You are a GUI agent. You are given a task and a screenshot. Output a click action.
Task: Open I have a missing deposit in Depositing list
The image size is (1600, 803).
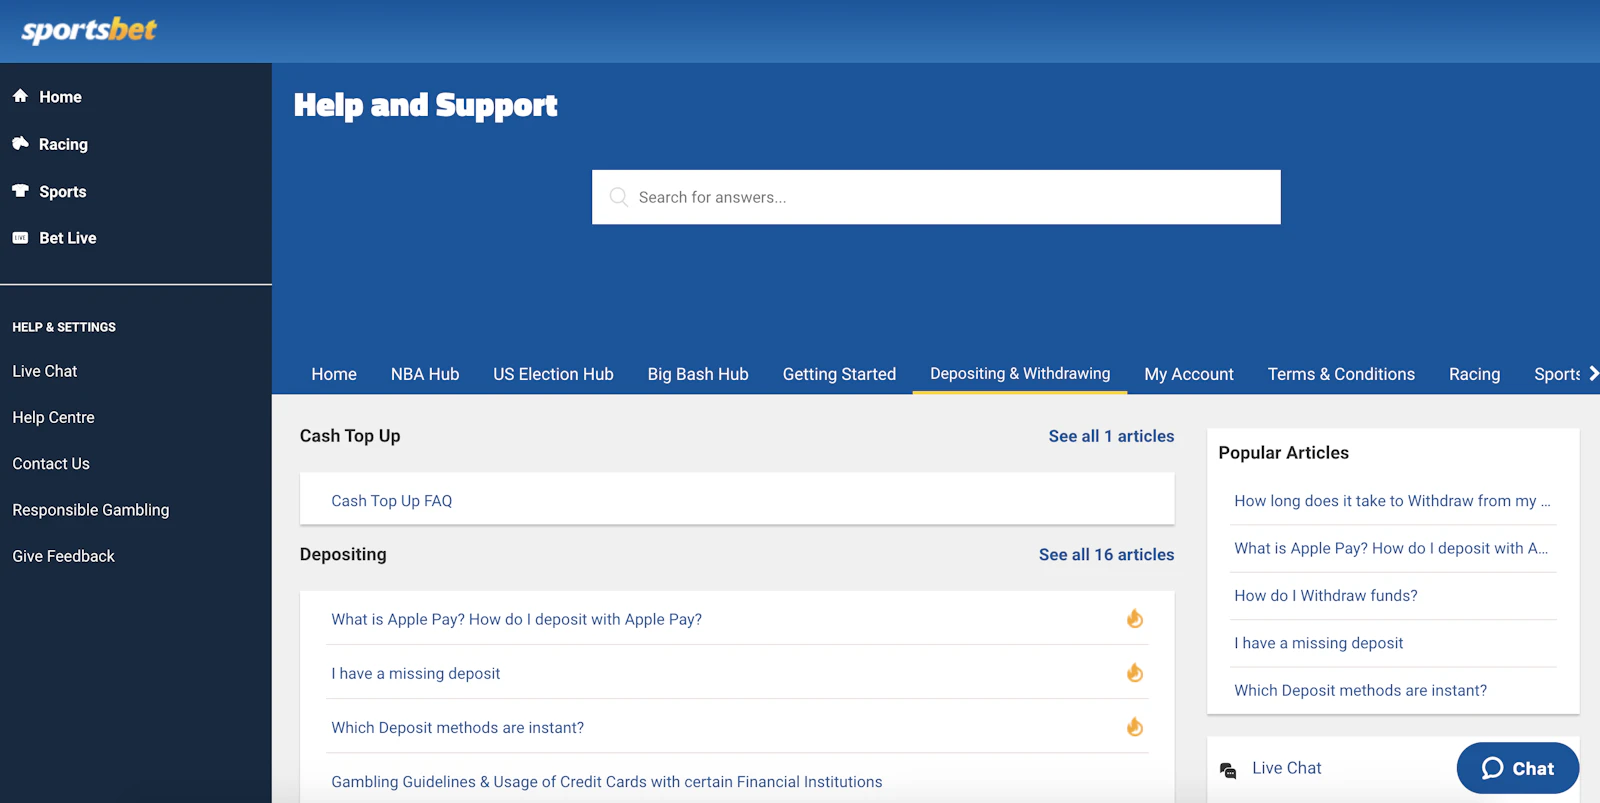[416, 674]
